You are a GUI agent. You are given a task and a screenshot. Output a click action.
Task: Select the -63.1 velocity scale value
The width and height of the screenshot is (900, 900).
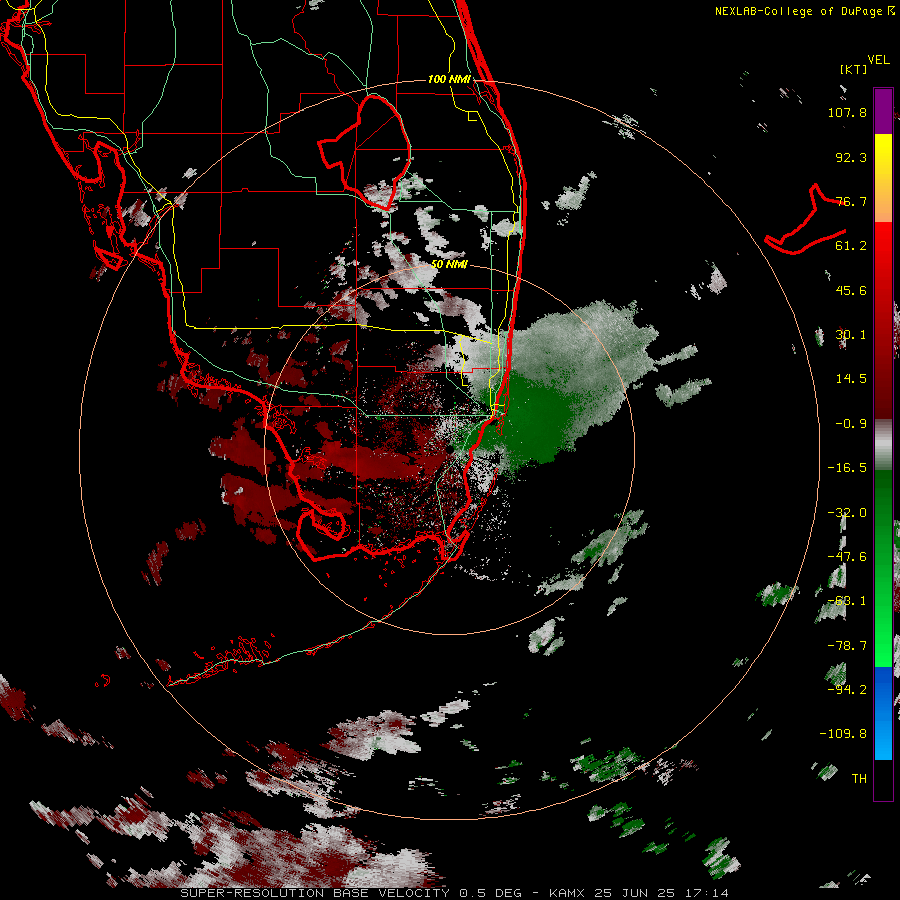coord(847,601)
